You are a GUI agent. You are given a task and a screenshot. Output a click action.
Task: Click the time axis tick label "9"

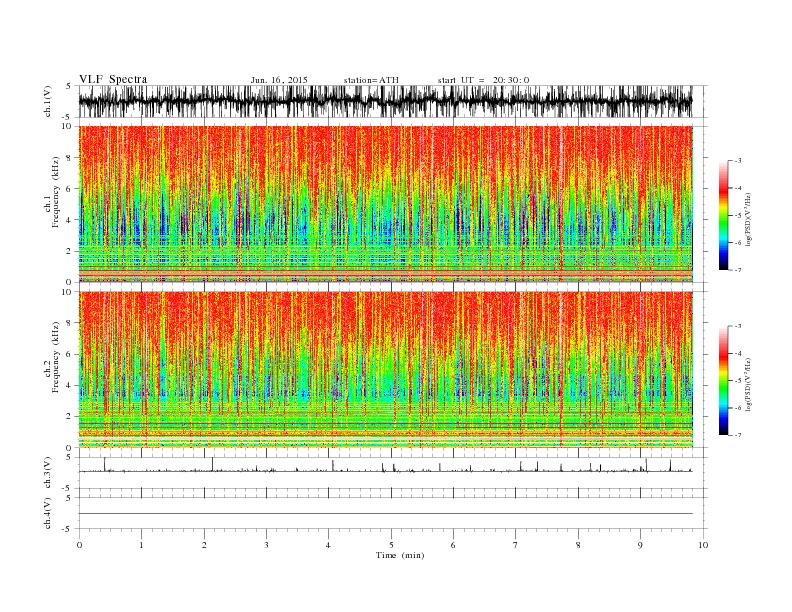click(640, 545)
